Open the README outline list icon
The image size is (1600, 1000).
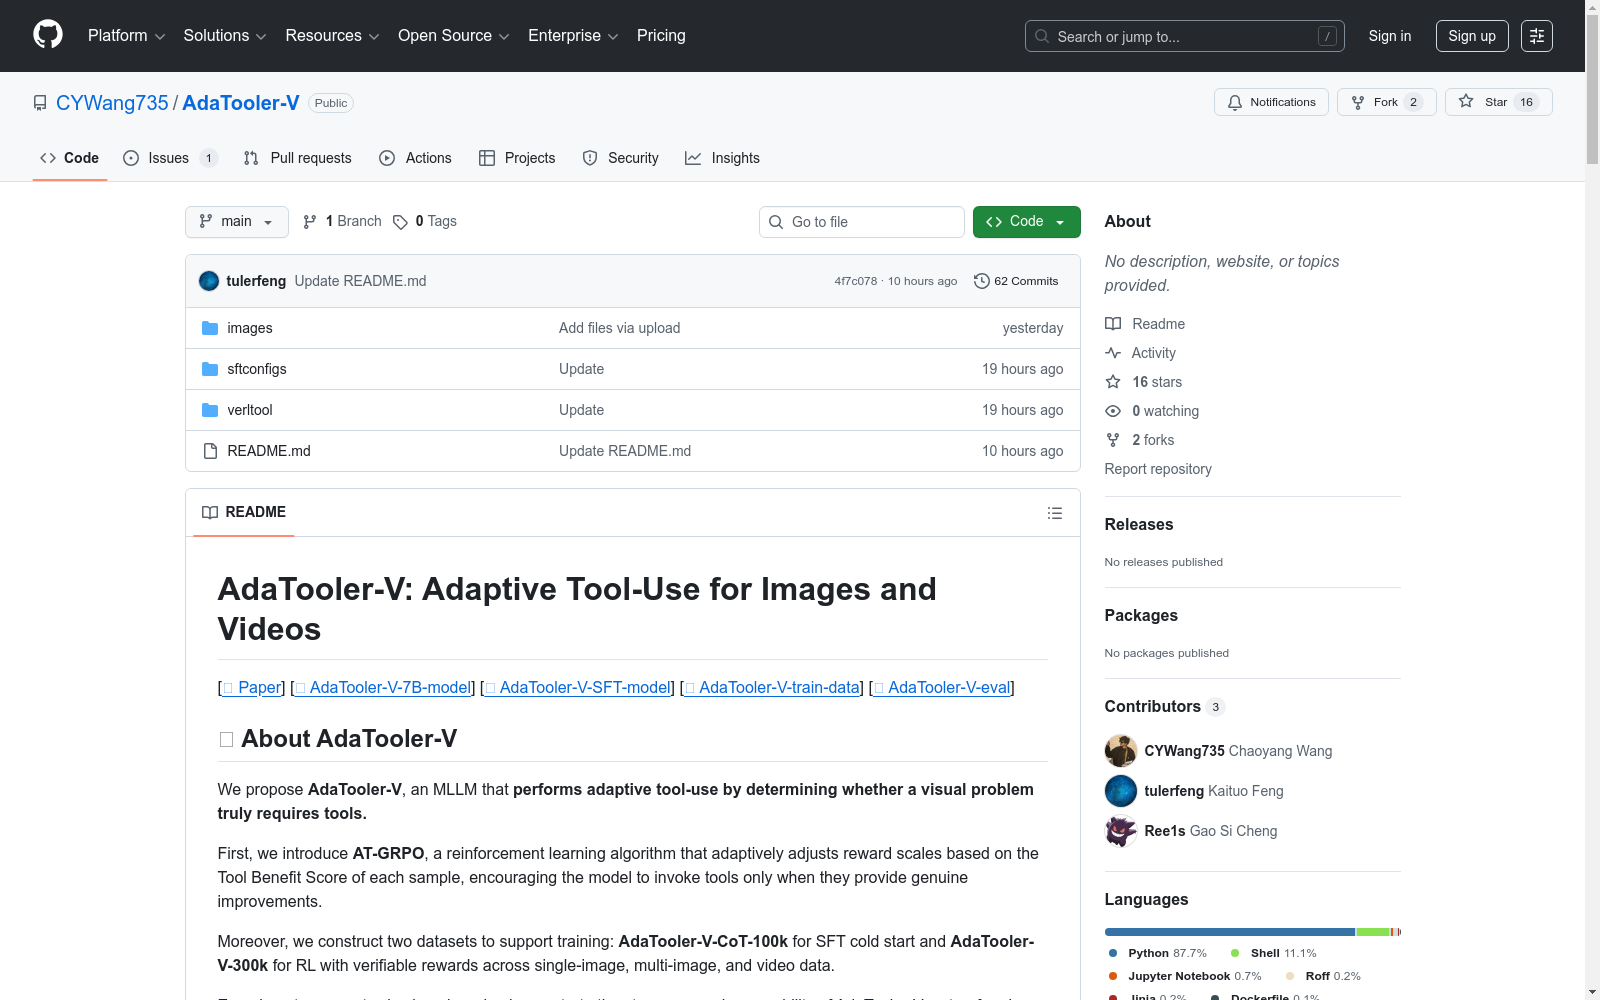[1055, 513]
